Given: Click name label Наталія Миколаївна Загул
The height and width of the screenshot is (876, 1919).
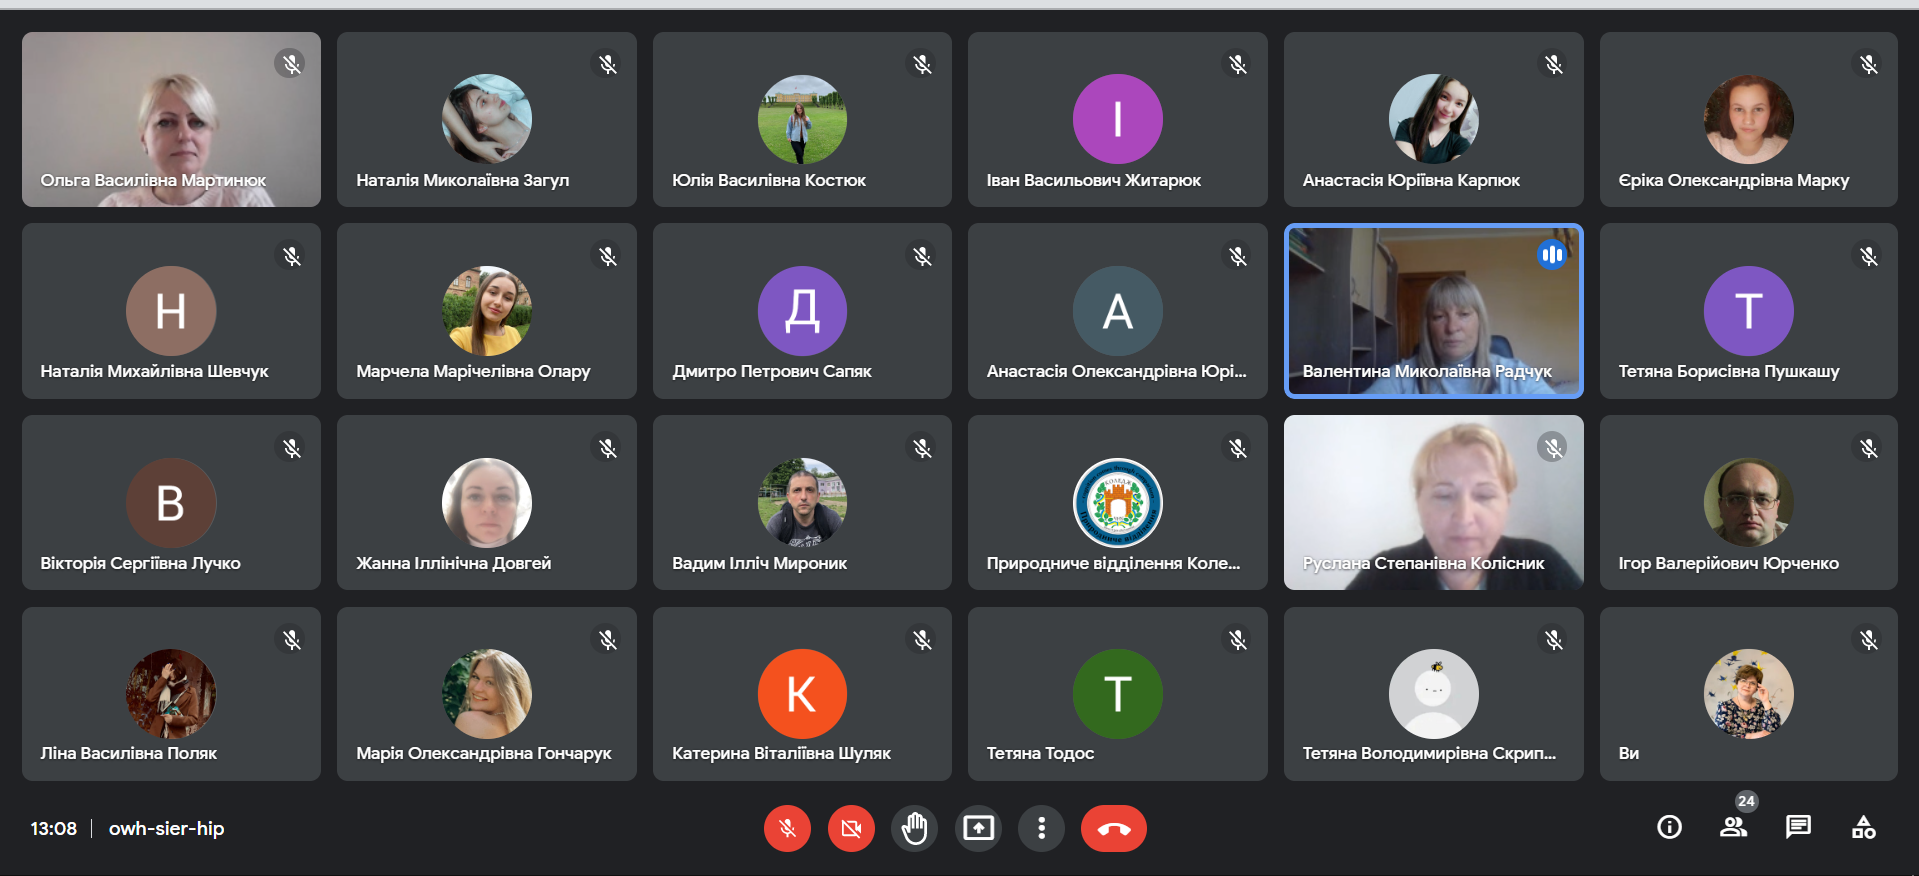Looking at the screenshot, I should click(462, 180).
